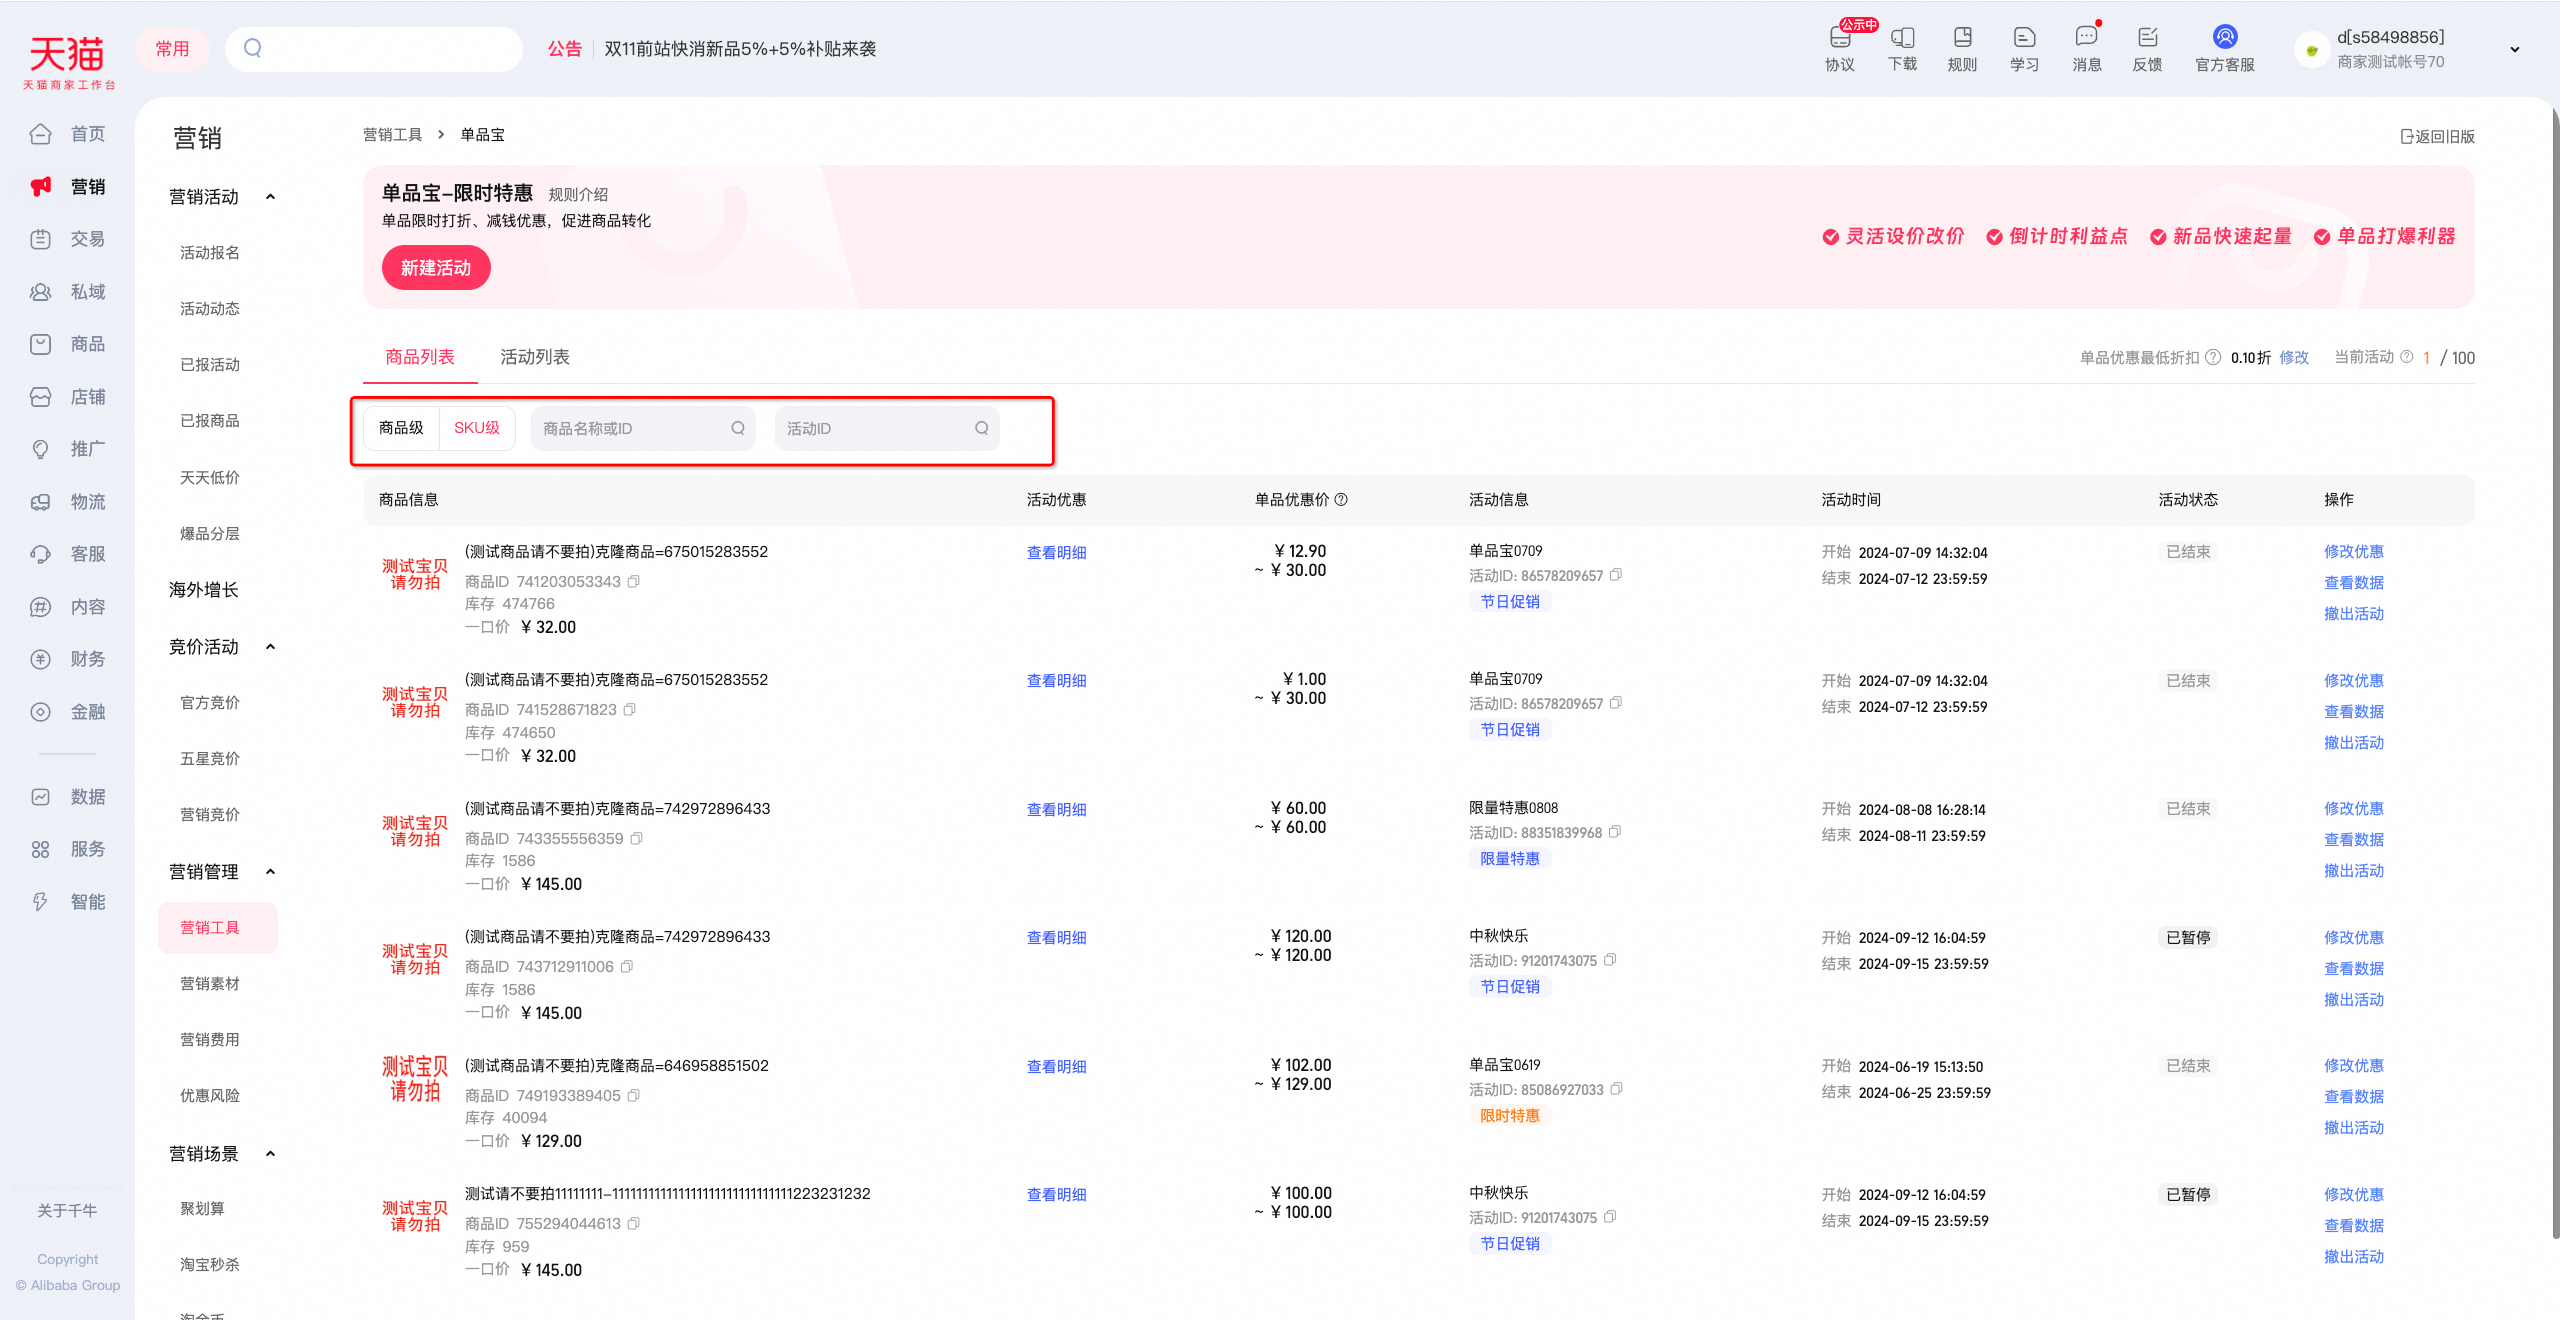Collapse the 竞价活动 sidebar section
Image resolution: width=2560 pixels, height=1320 pixels.
(270, 647)
